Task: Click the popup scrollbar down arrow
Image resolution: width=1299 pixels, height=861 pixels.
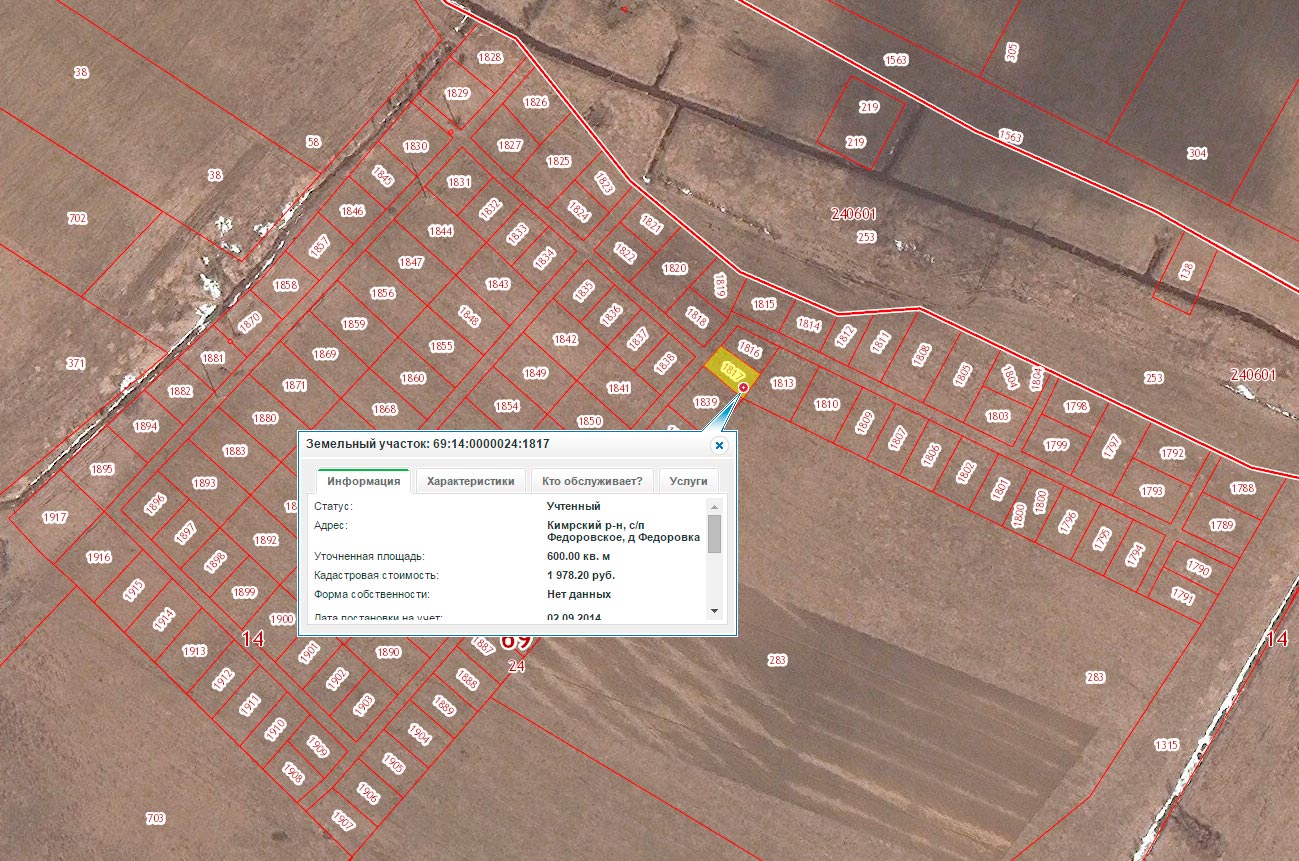Action: click(x=714, y=610)
